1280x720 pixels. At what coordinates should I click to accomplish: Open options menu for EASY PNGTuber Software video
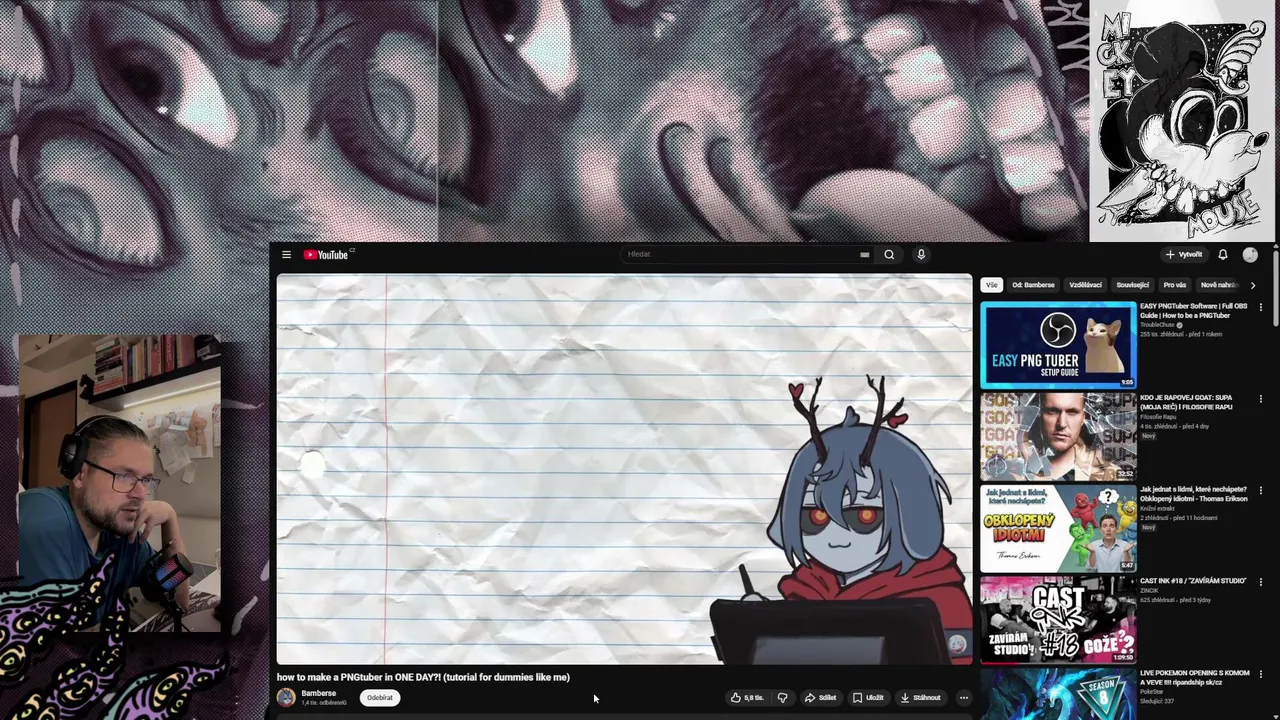(x=1260, y=307)
